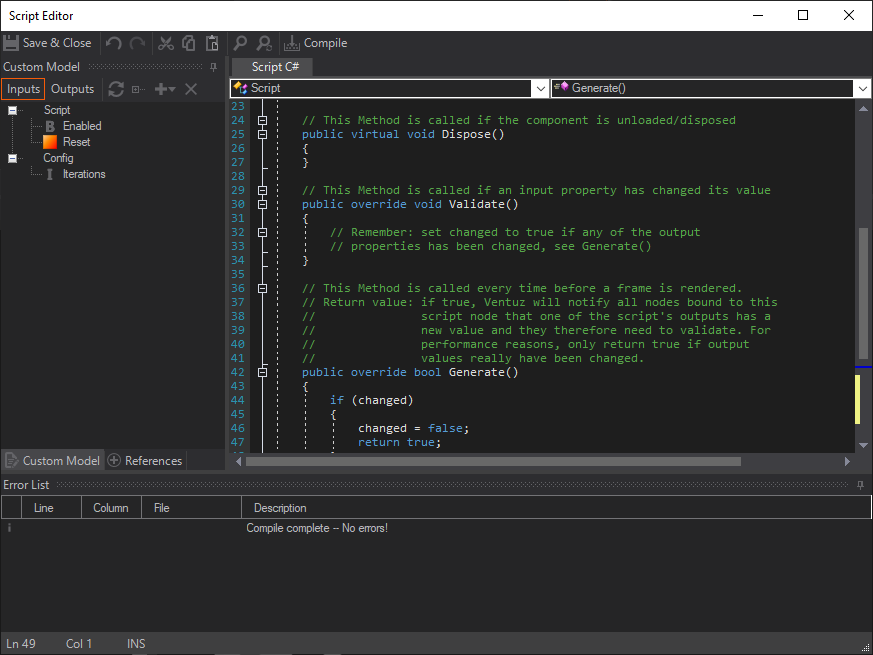873x655 pixels.
Task: Toggle the pin on the Custom Model panel
Action: [212, 66]
